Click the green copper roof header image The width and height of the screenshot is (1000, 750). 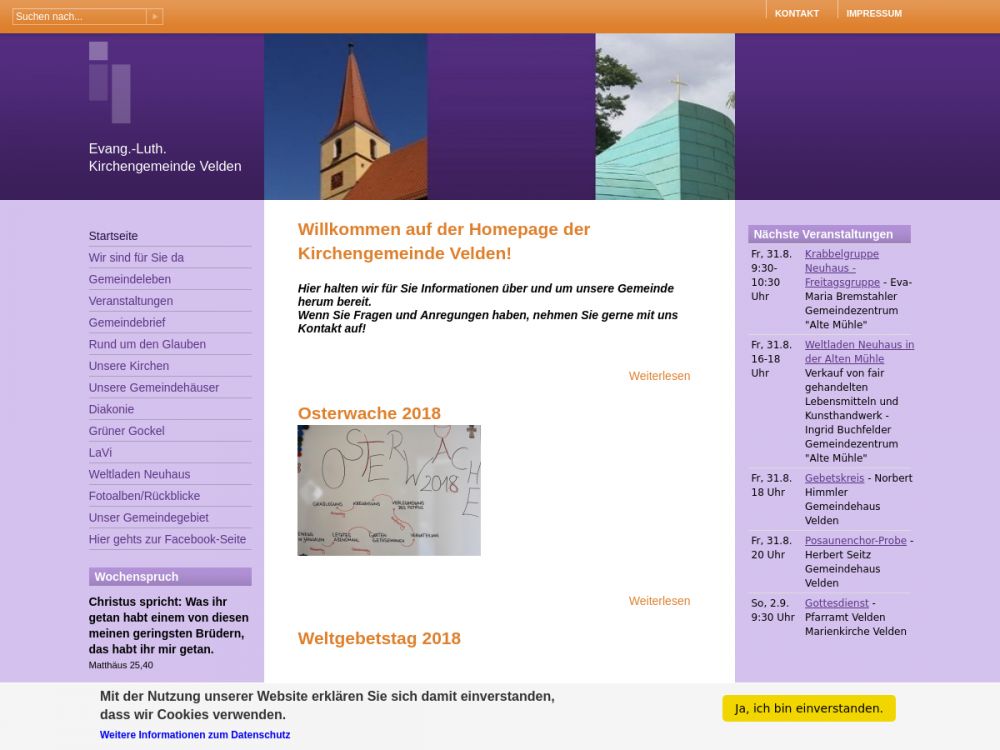tap(664, 117)
